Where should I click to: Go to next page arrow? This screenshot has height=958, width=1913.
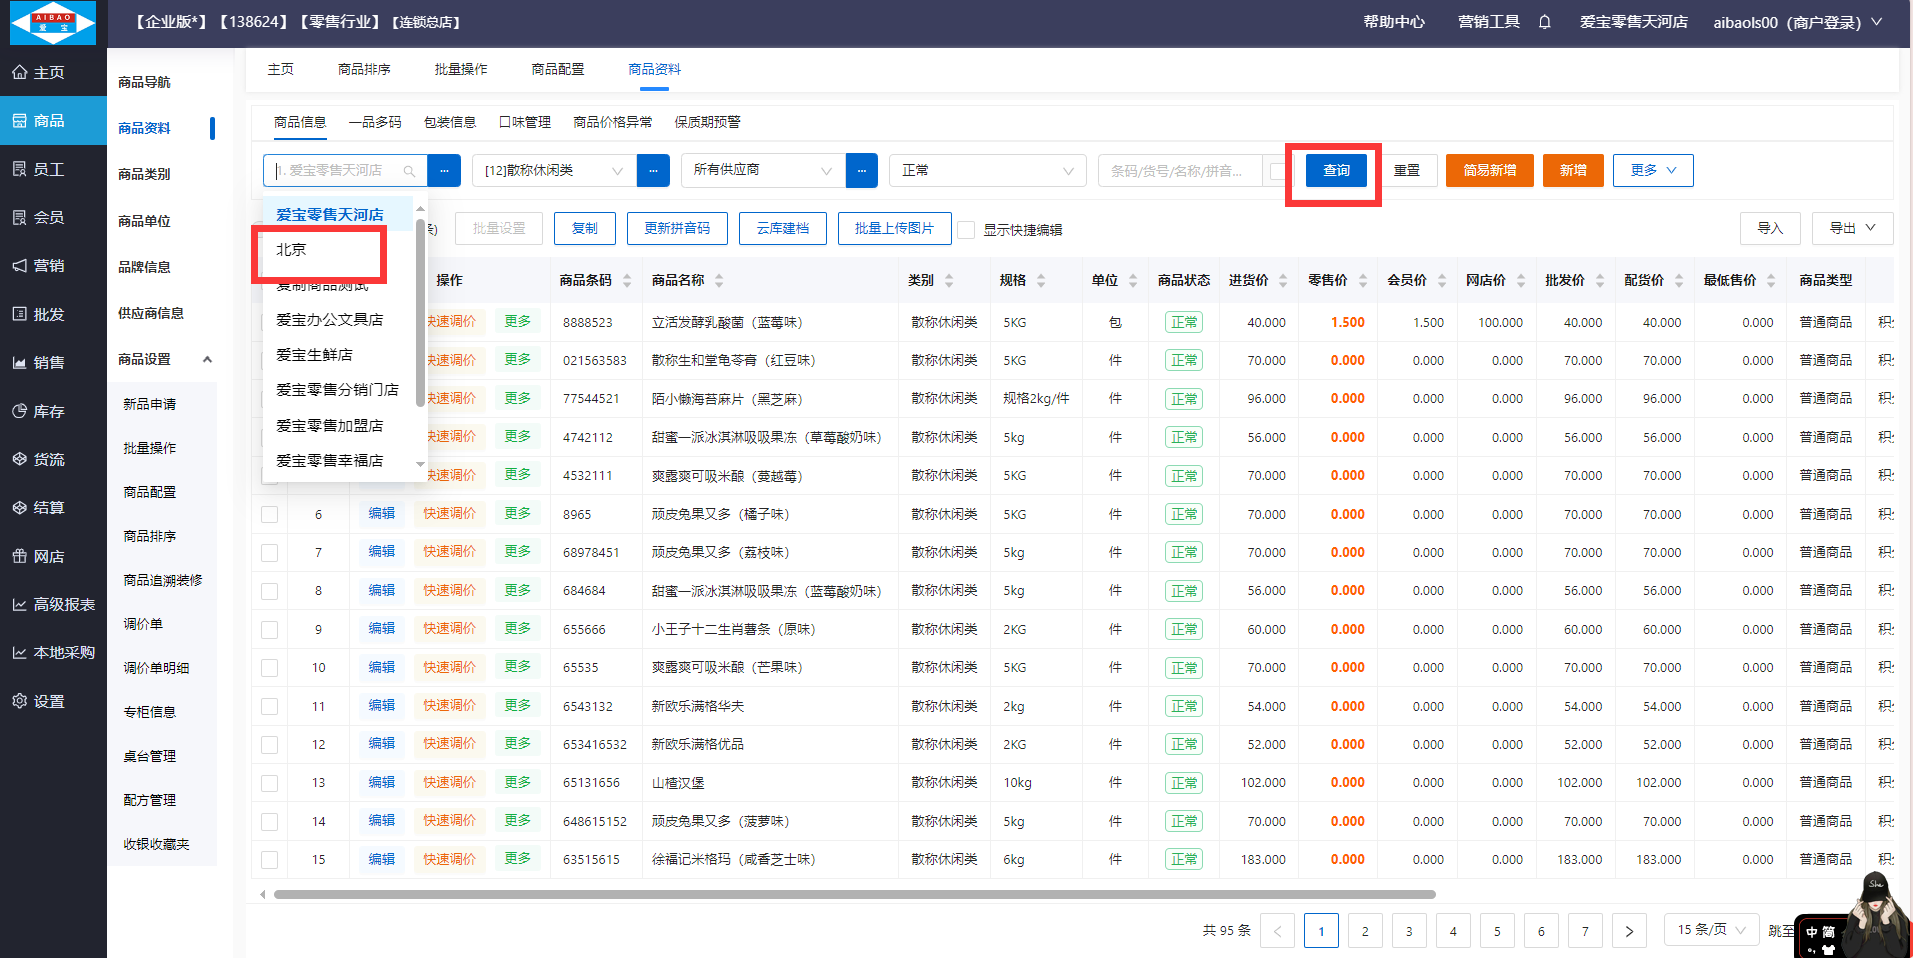[1629, 931]
